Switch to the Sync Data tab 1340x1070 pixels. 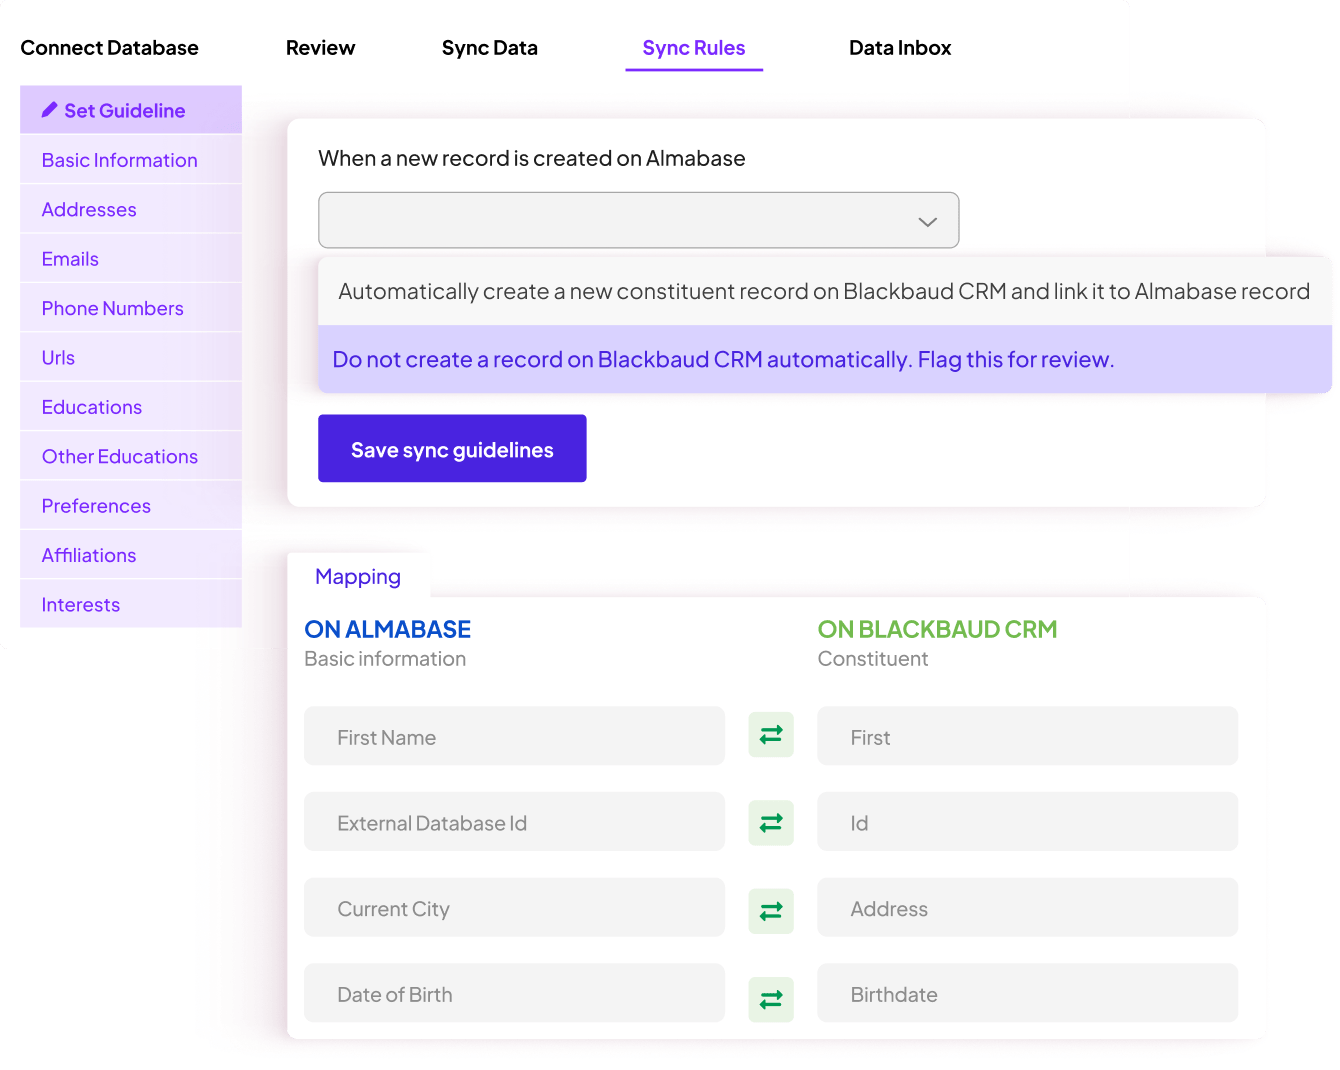coord(489,48)
